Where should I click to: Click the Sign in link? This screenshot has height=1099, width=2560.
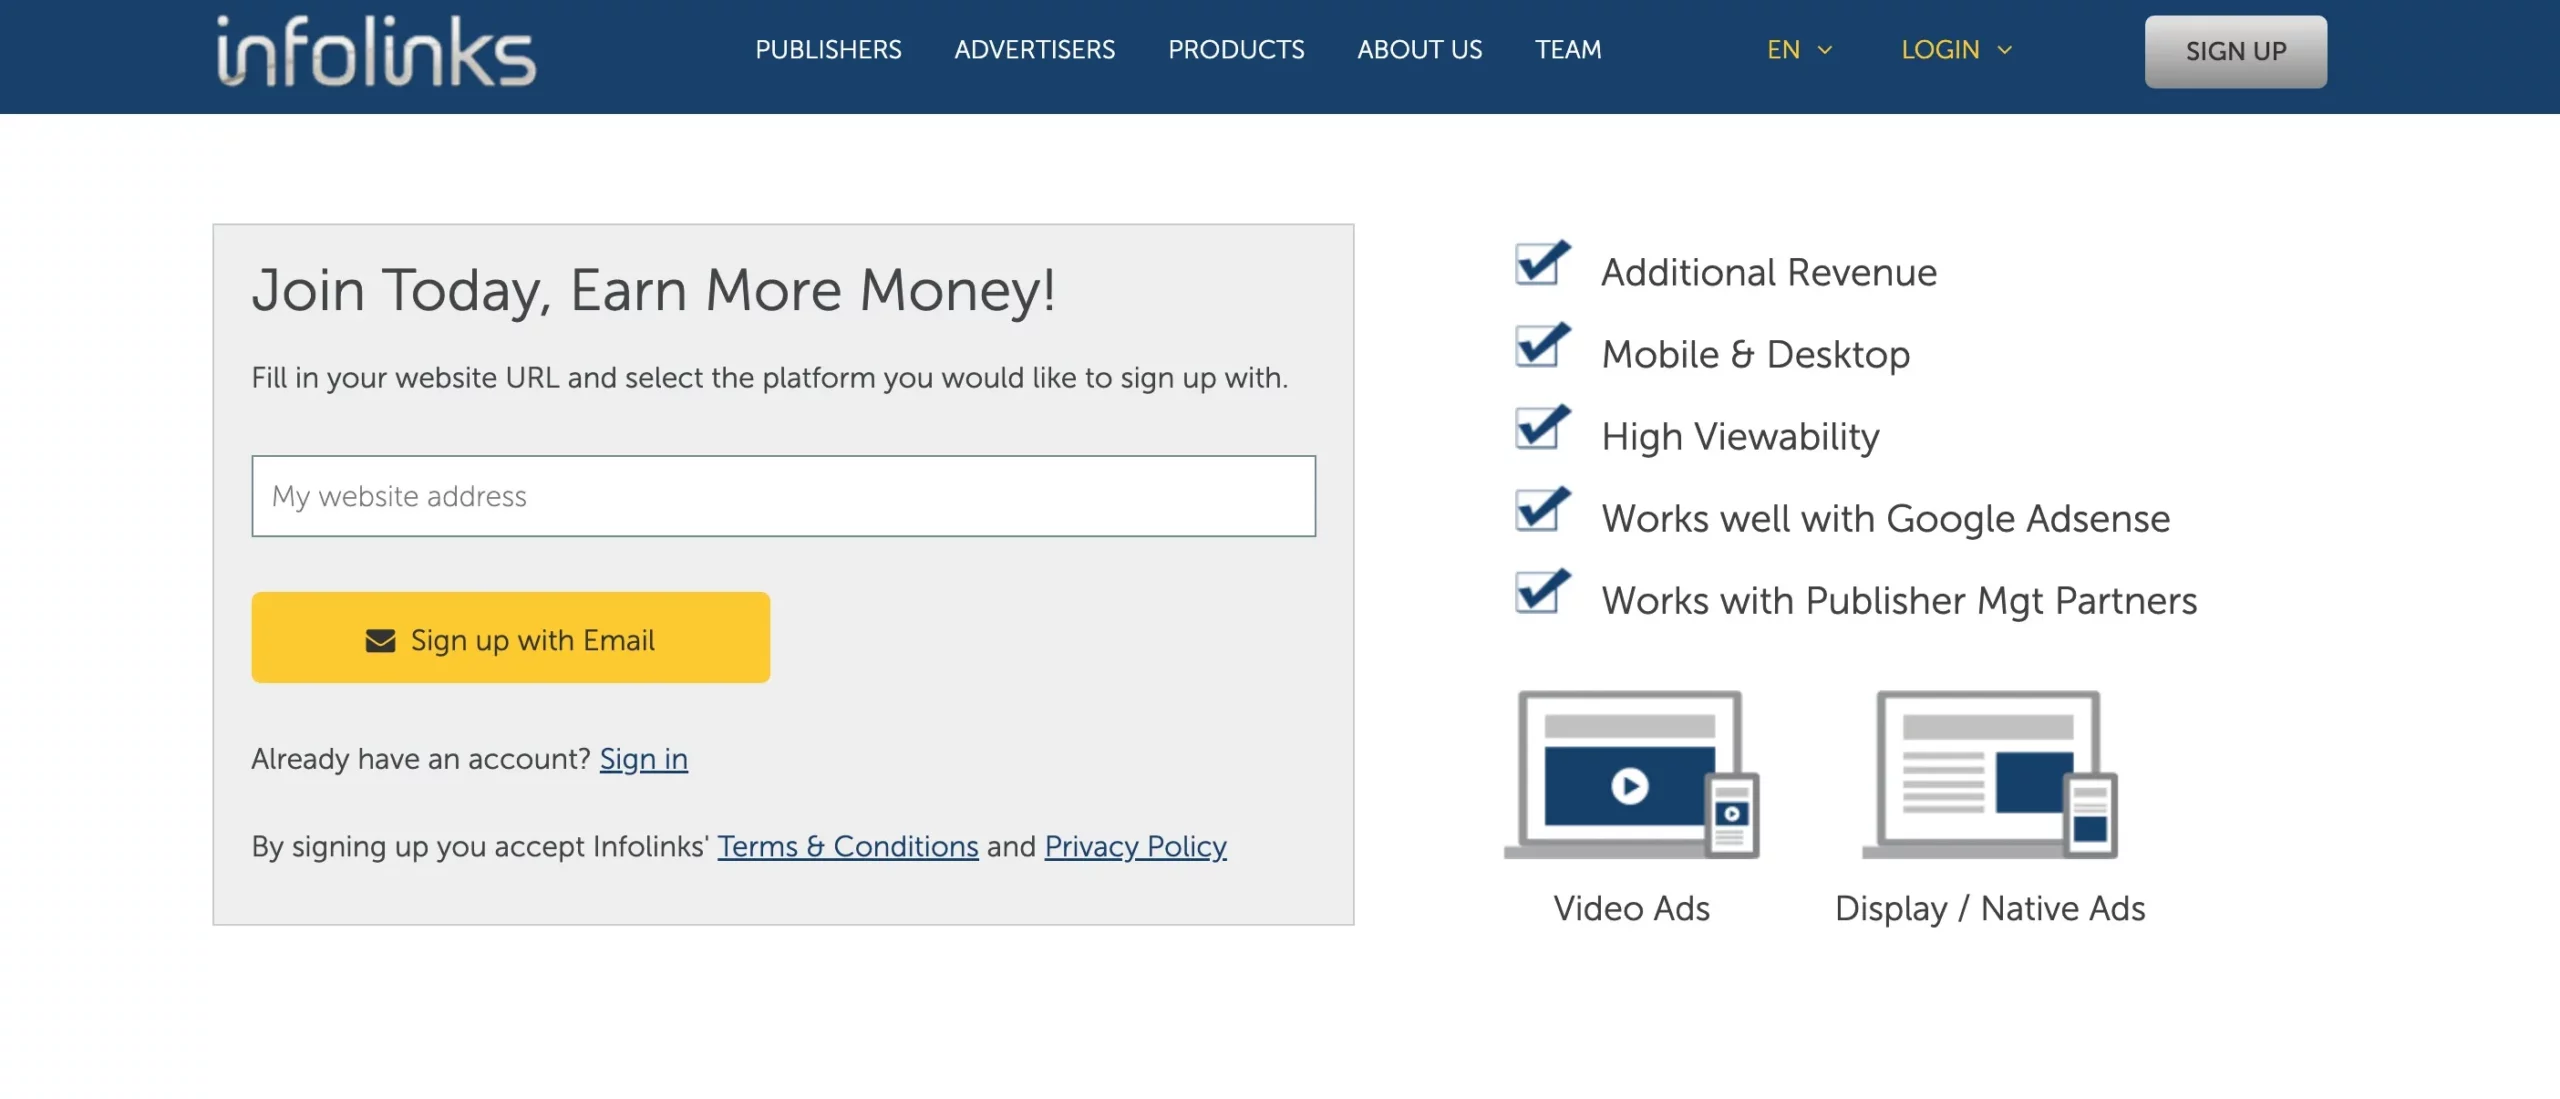point(643,756)
